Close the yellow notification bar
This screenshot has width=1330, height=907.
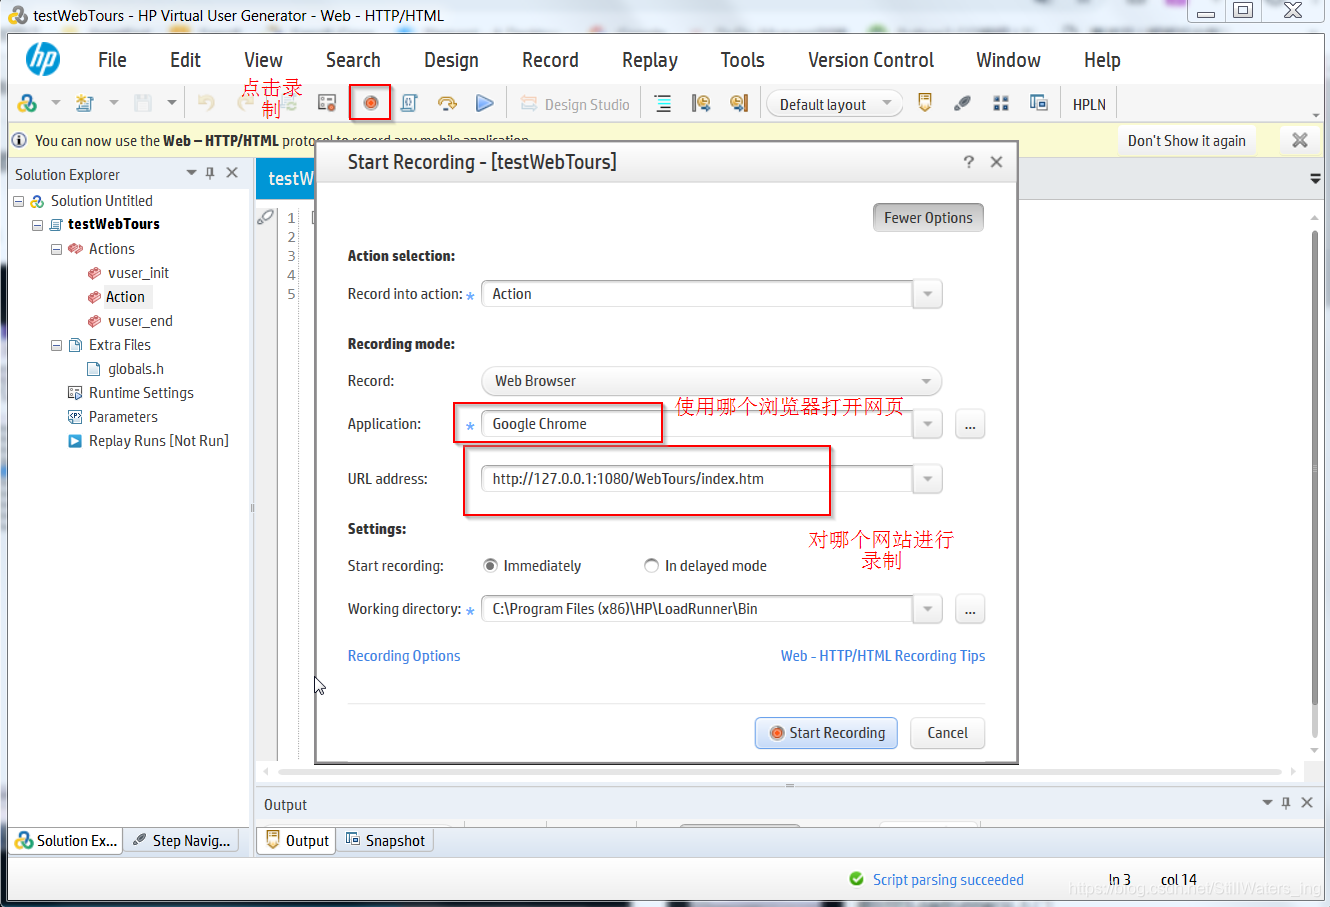tap(1300, 140)
